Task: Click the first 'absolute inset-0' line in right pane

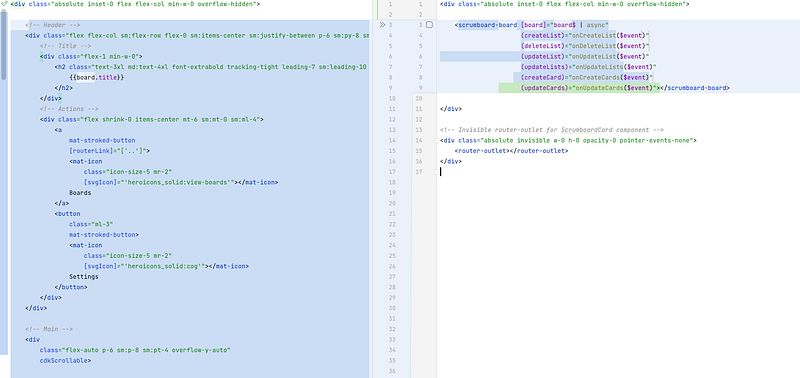Action: 564,4
